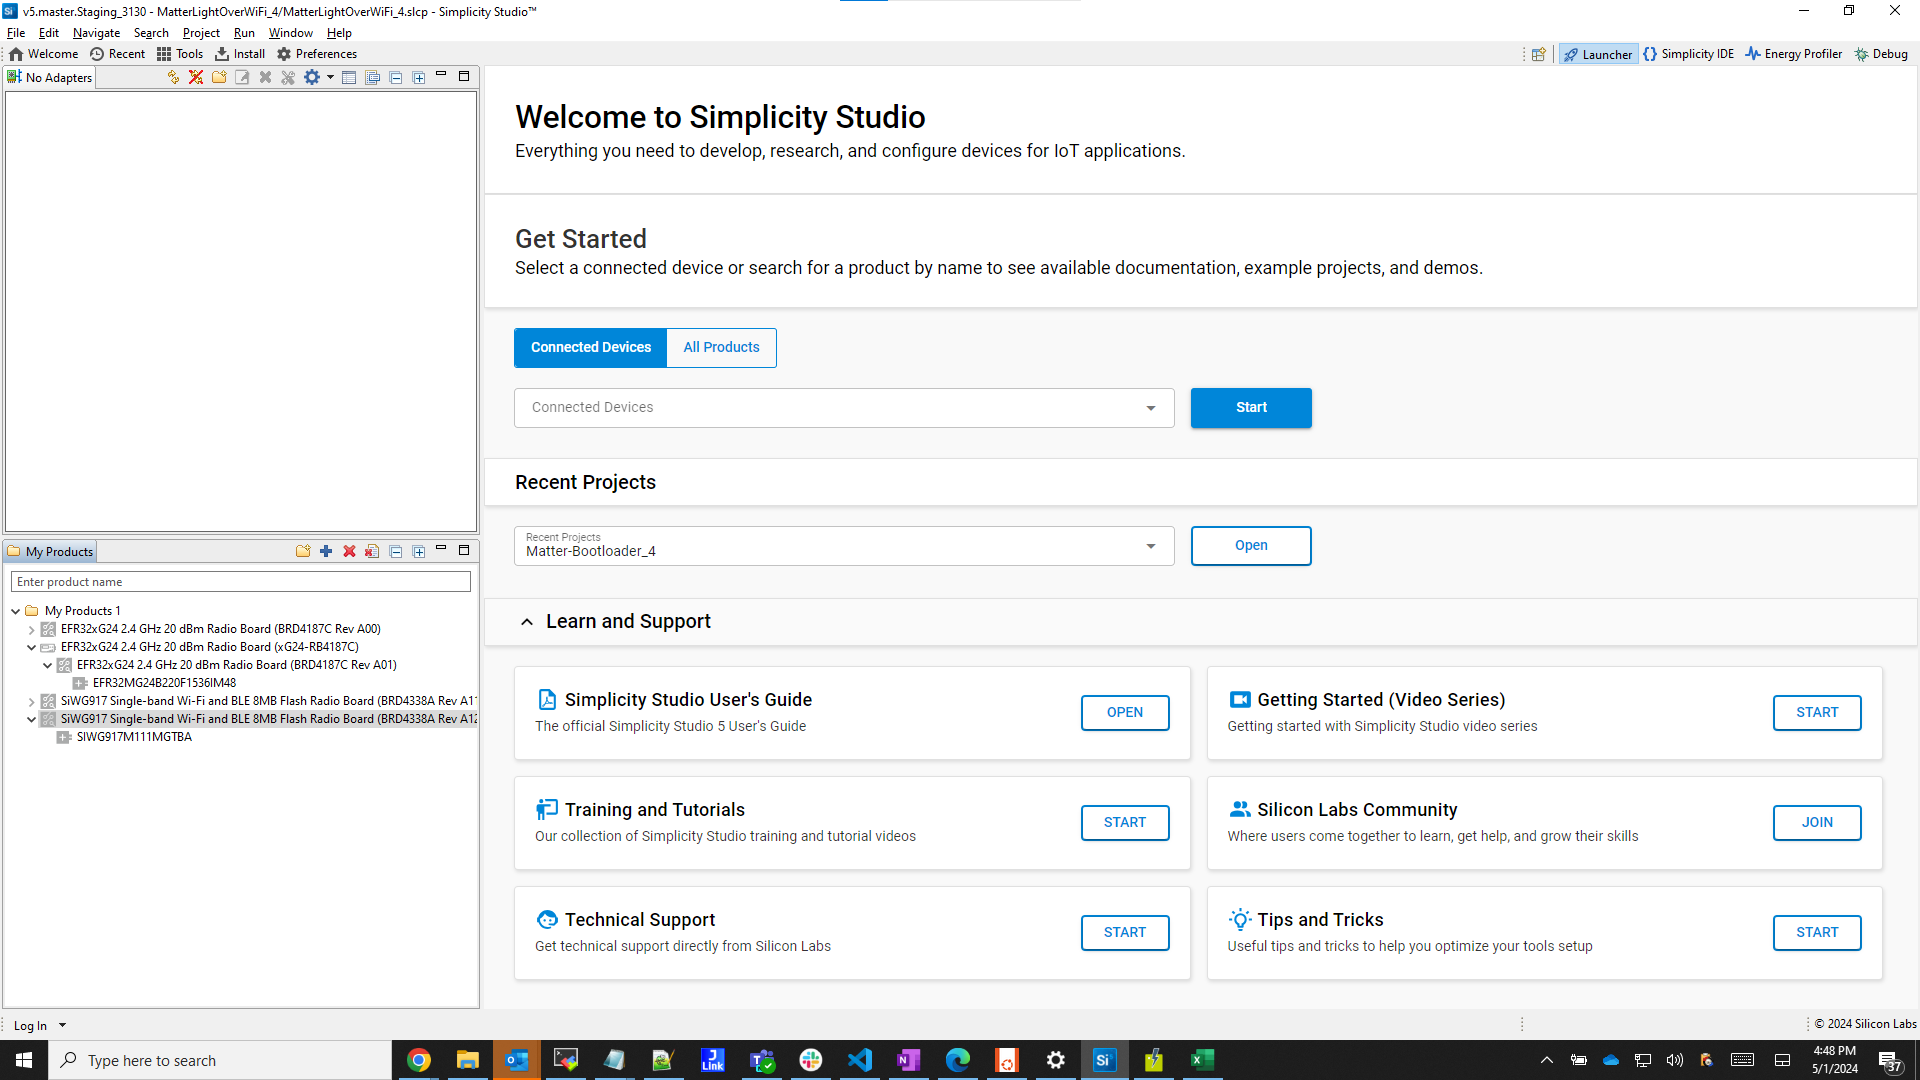Open the Tools grid button
Screen dimensions: 1920x1080
(x=180, y=54)
